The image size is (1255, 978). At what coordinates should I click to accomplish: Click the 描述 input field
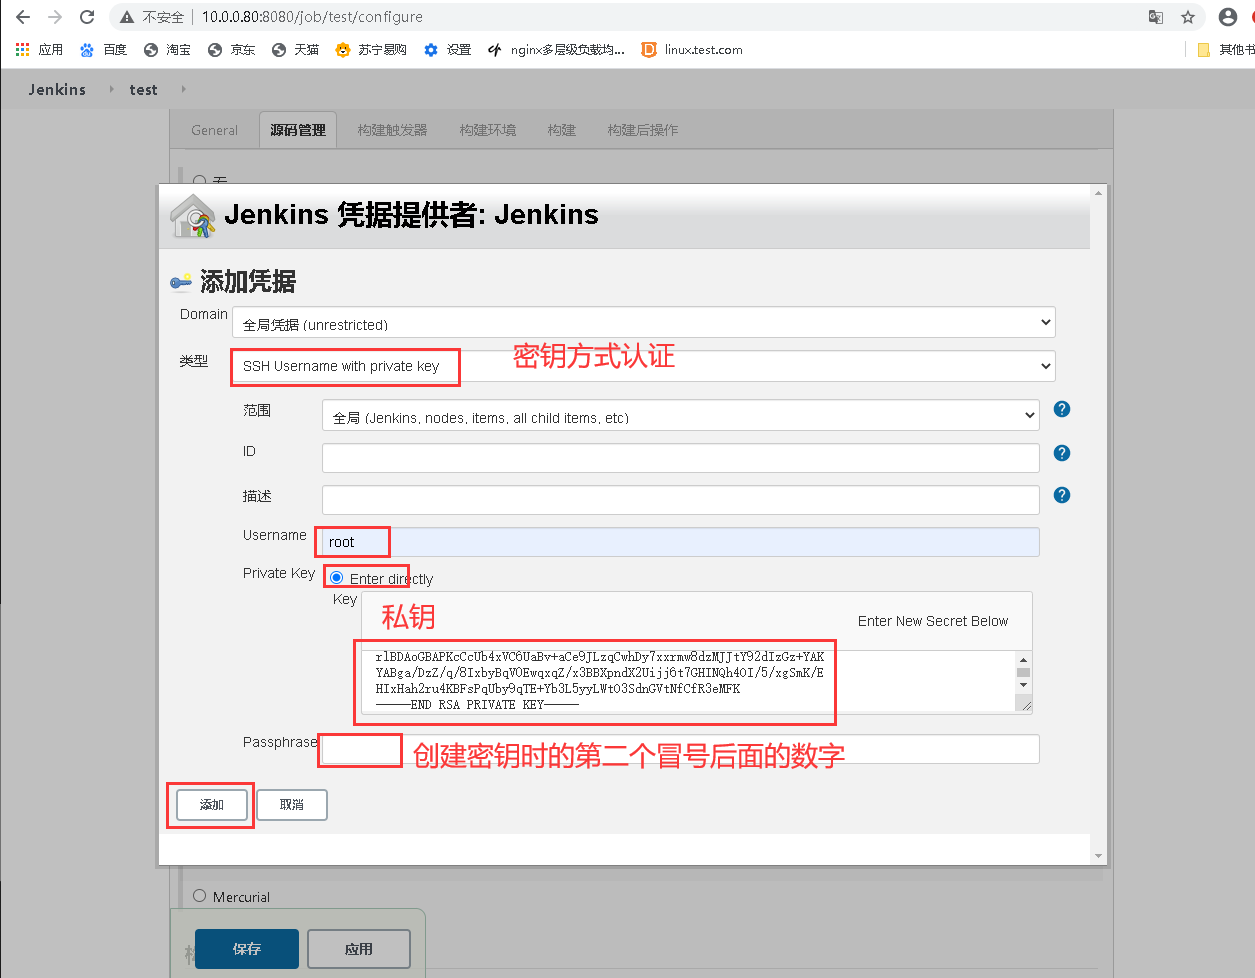click(x=681, y=500)
